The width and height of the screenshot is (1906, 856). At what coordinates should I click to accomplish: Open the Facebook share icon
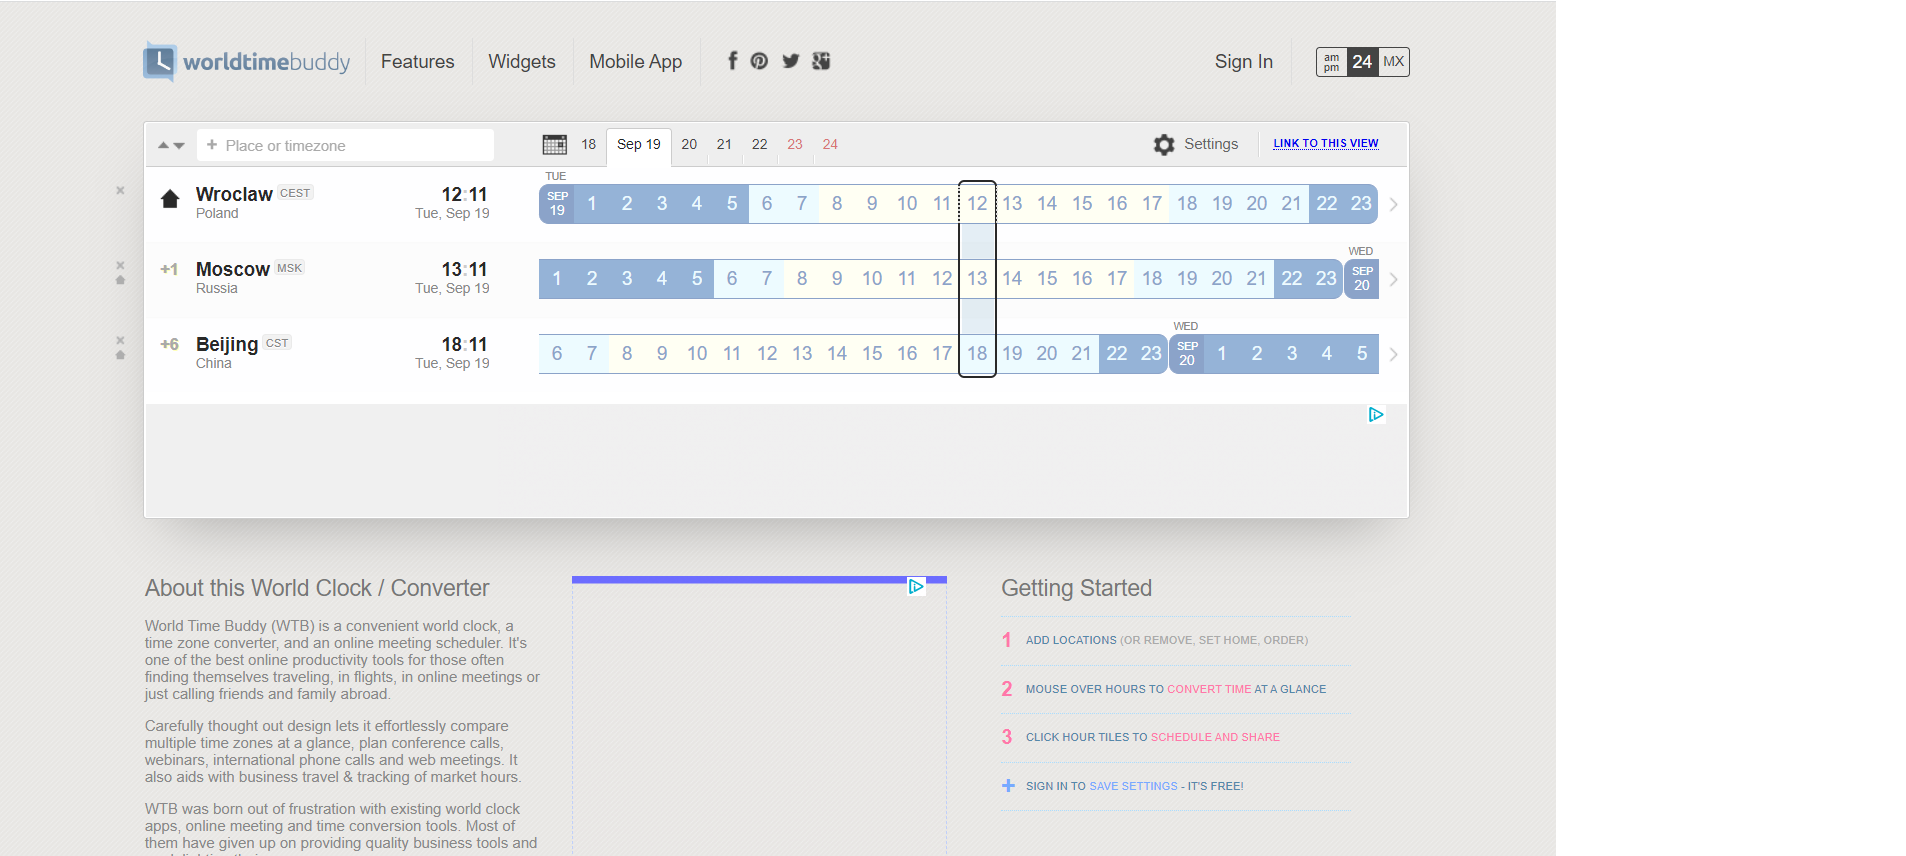[732, 61]
